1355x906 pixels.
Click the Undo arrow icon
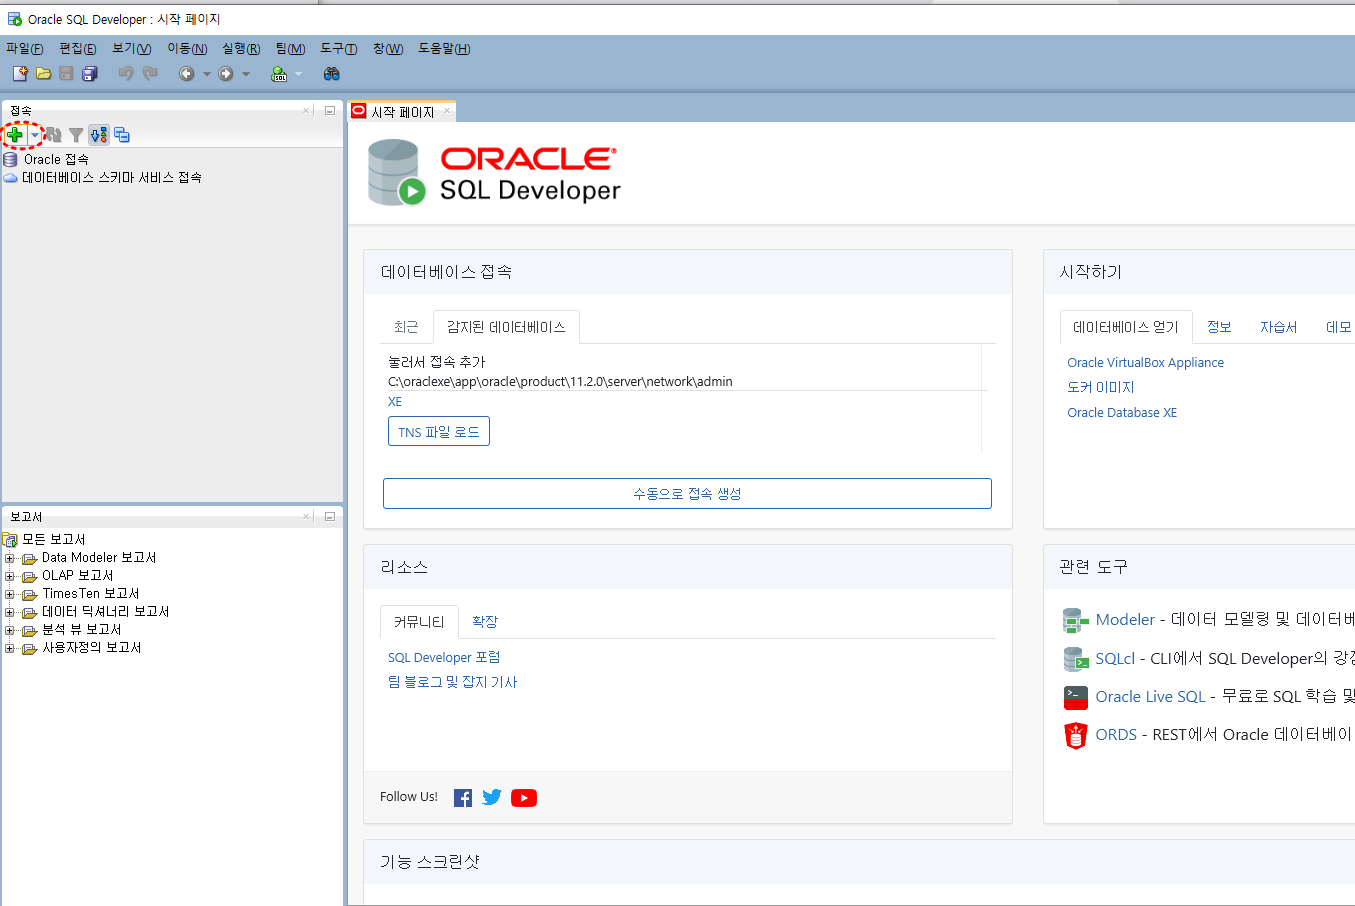[x=126, y=73]
